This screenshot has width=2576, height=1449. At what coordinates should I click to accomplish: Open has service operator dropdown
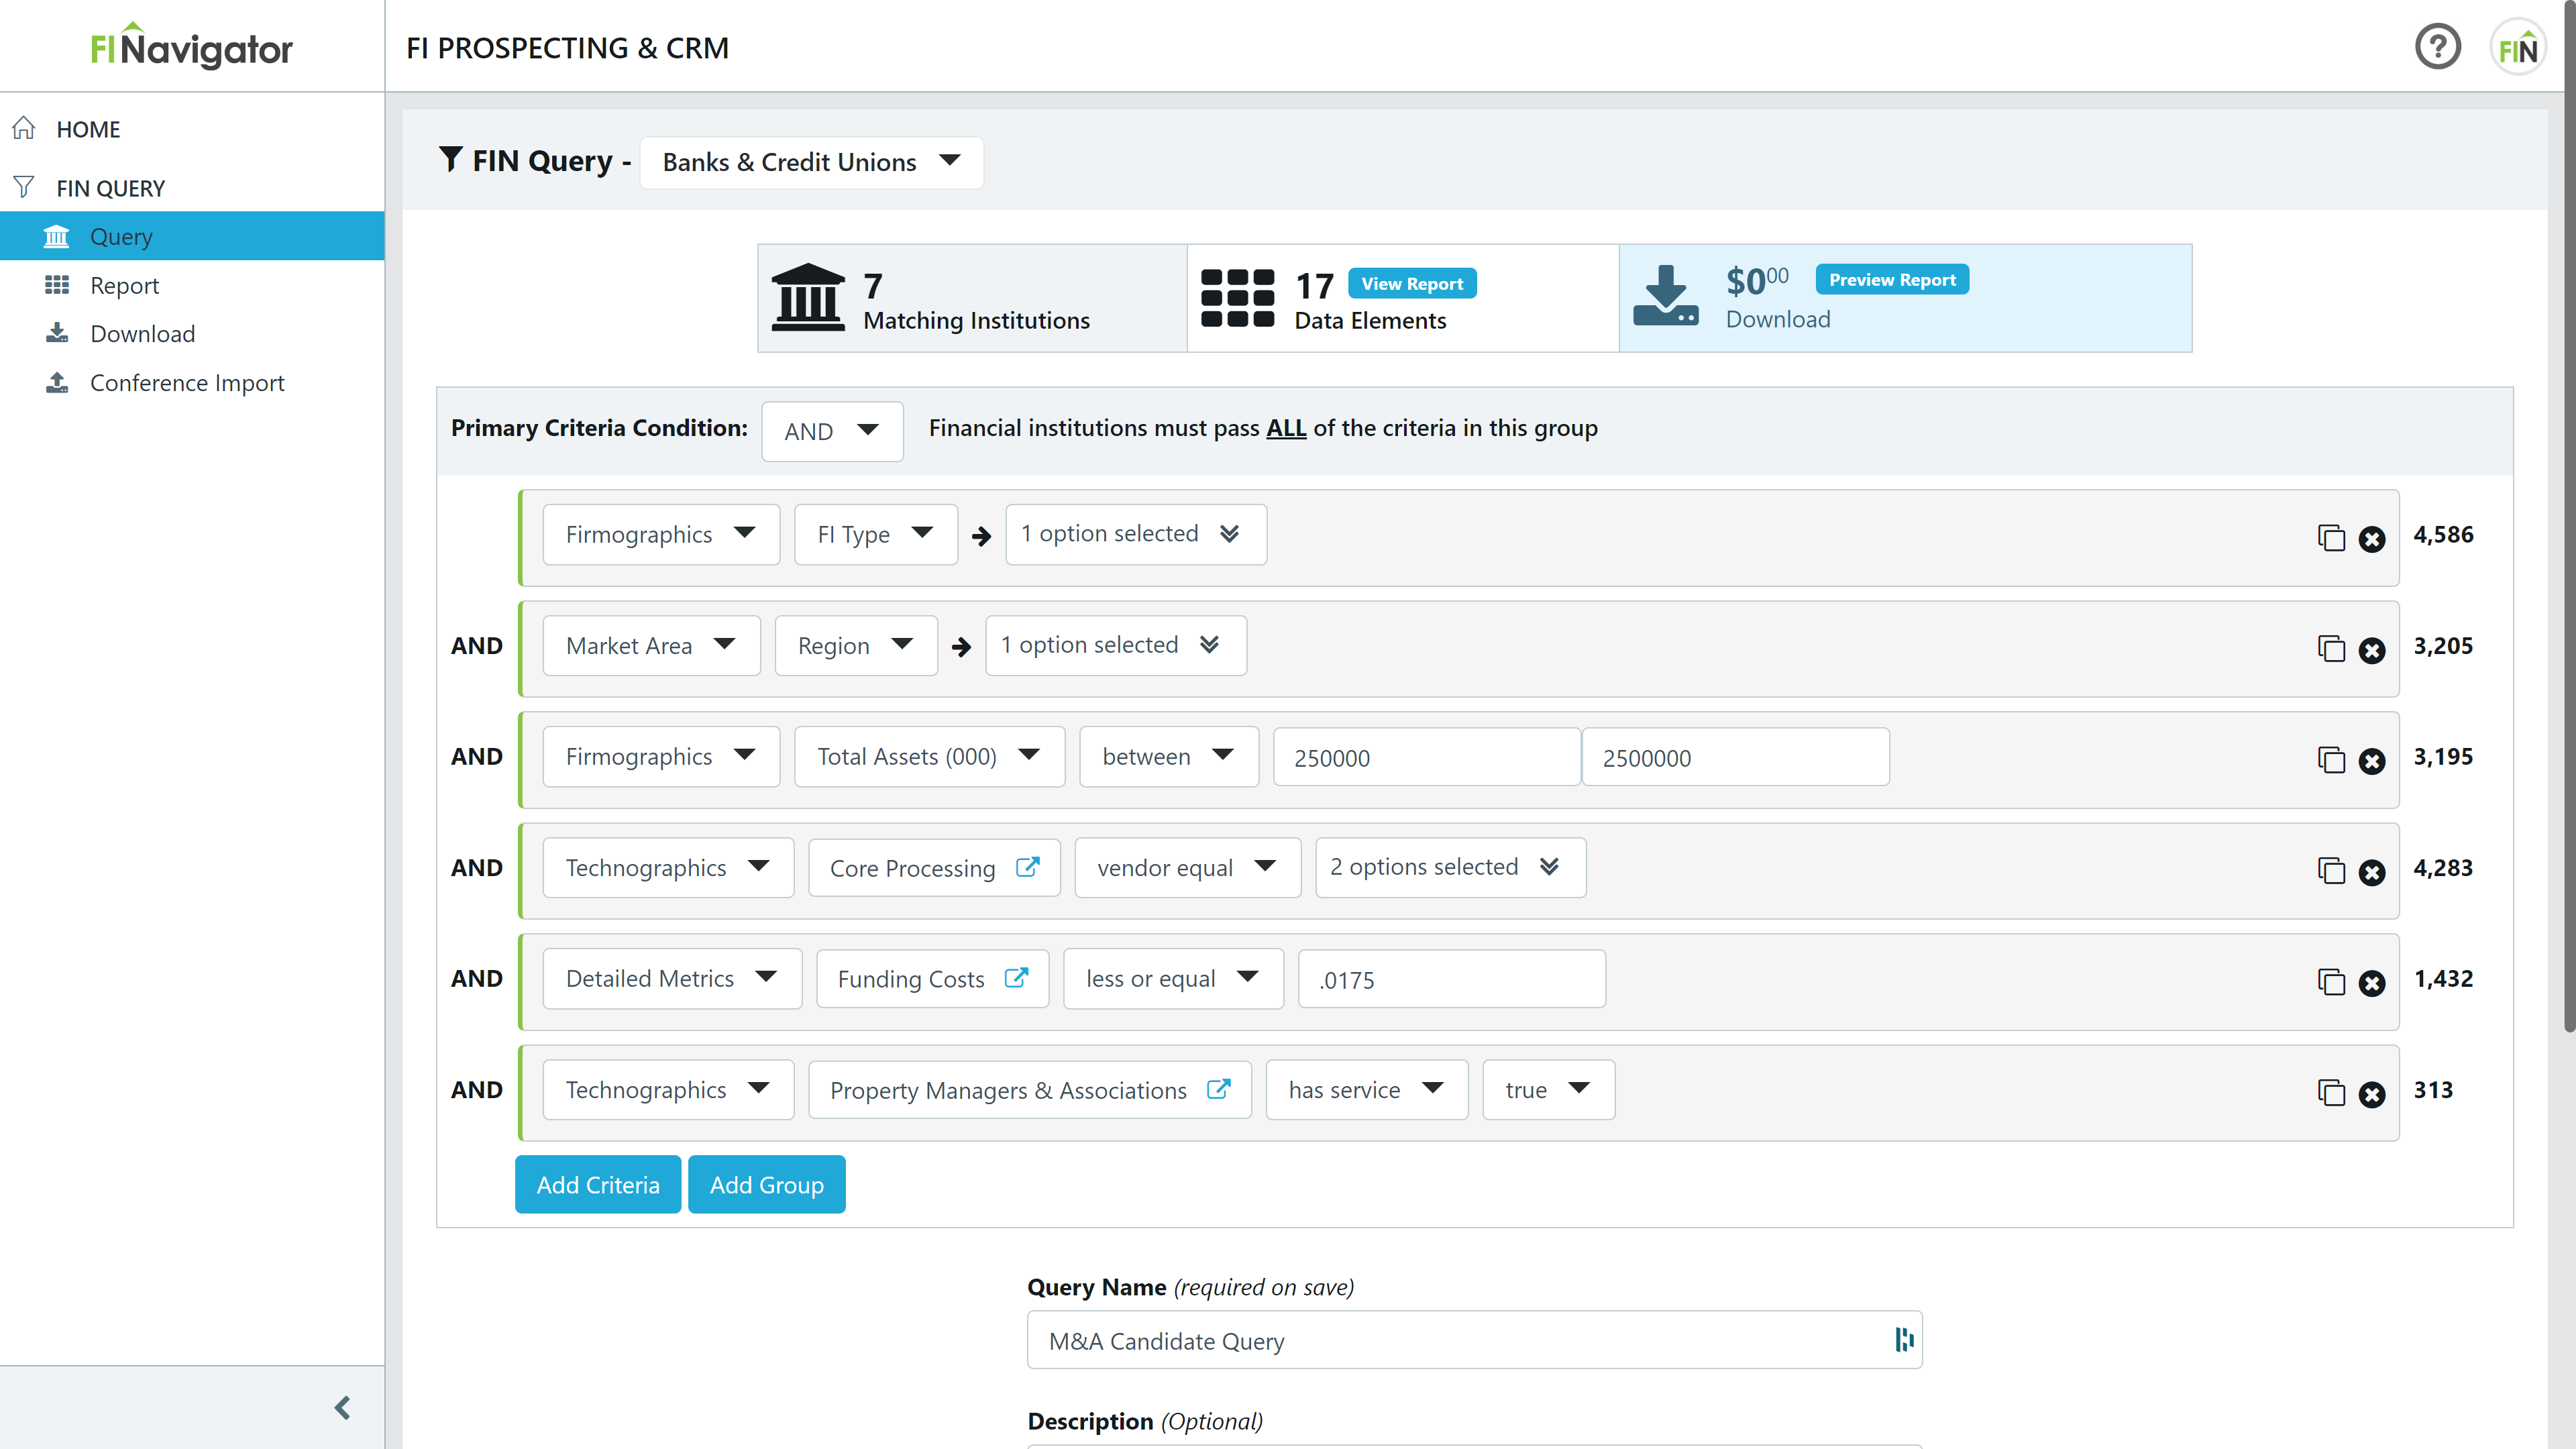[1367, 1089]
